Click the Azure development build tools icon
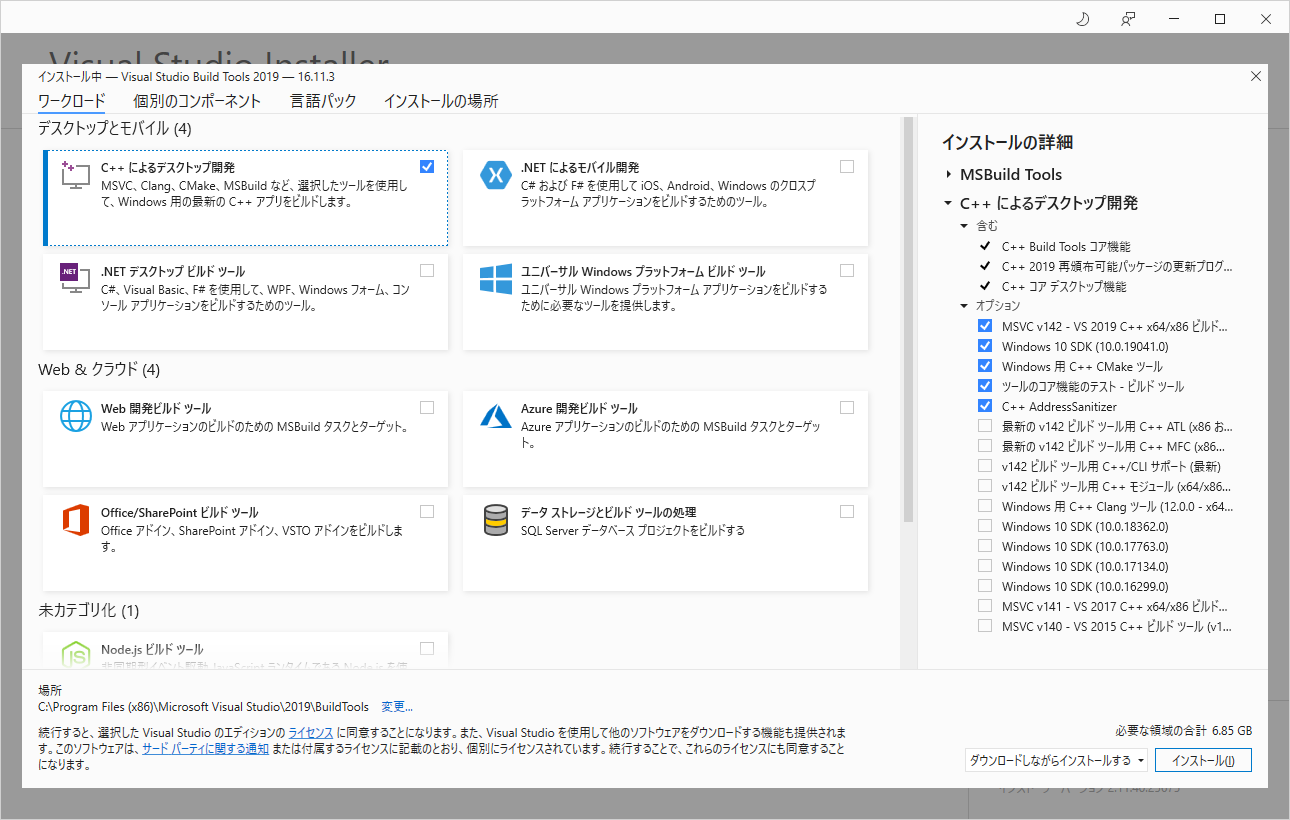Viewport: 1290px width, 820px height. [496, 416]
